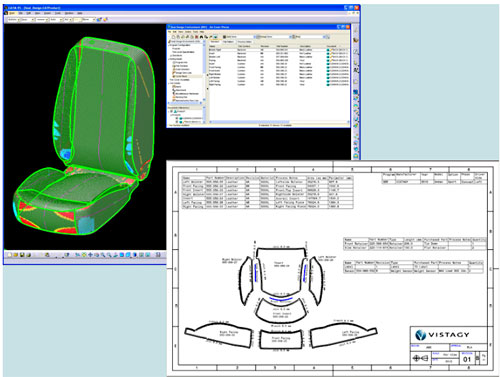Open the Help menu in CATIA menu bar
The height and width of the screenshot is (377, 500).
click(80, 13)
